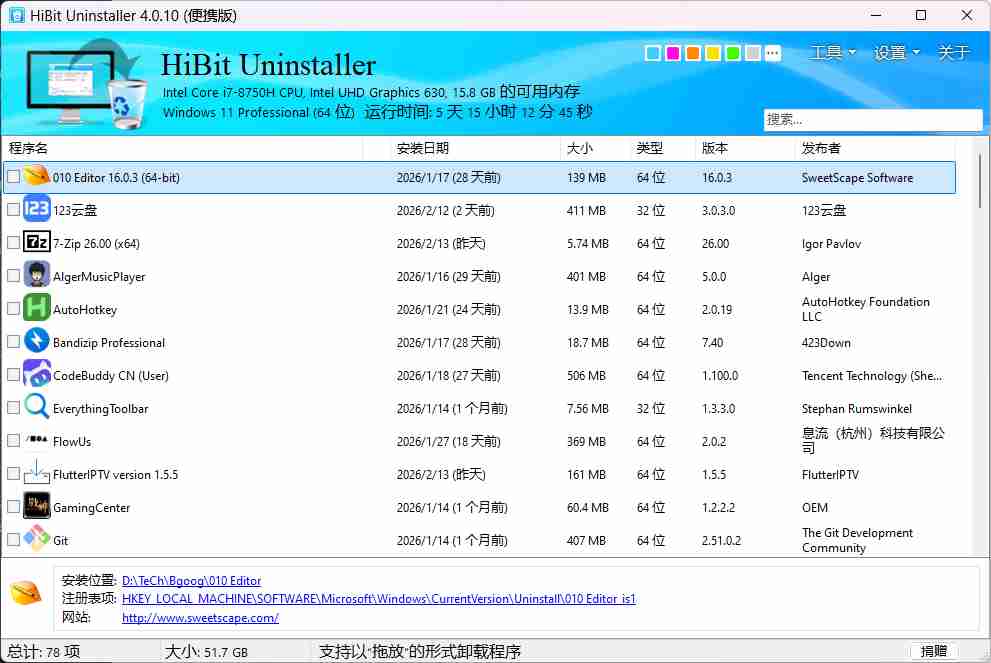Pick the magenta theme color swatch

point(672,53)
